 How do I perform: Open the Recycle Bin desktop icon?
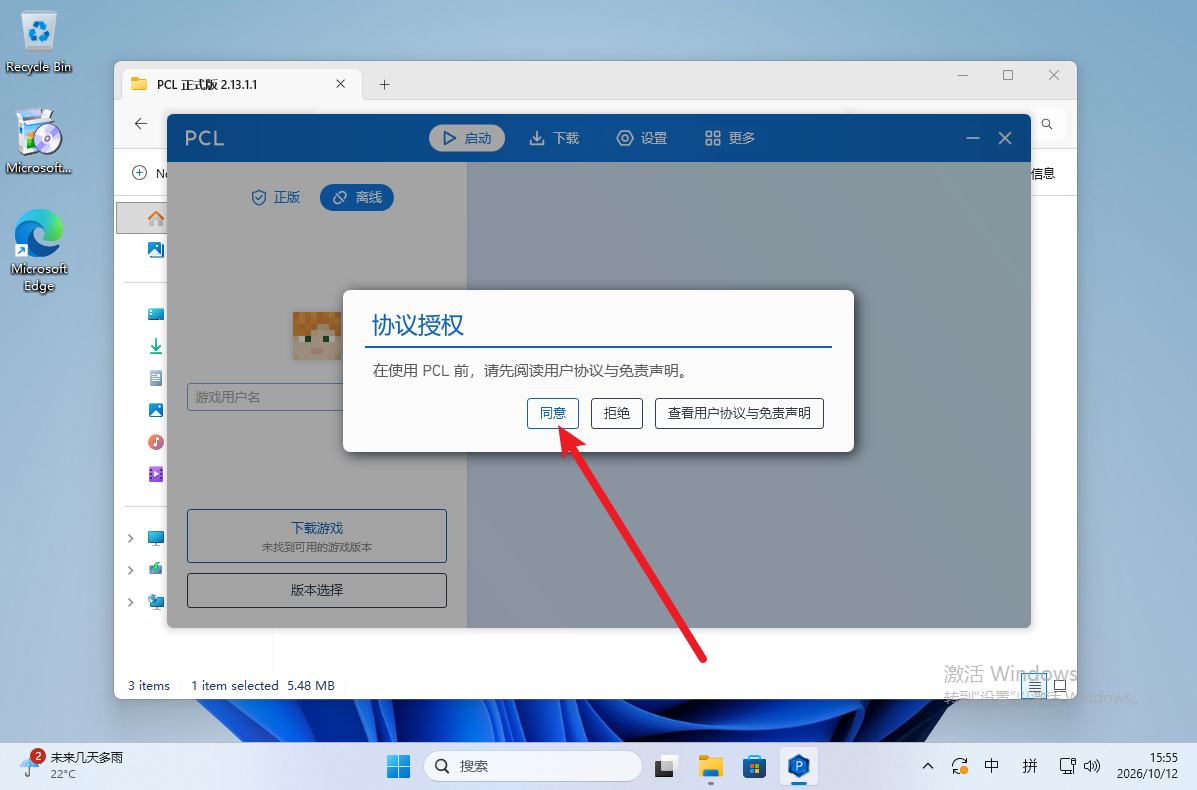pyautogui.click(x=38, y=43)
